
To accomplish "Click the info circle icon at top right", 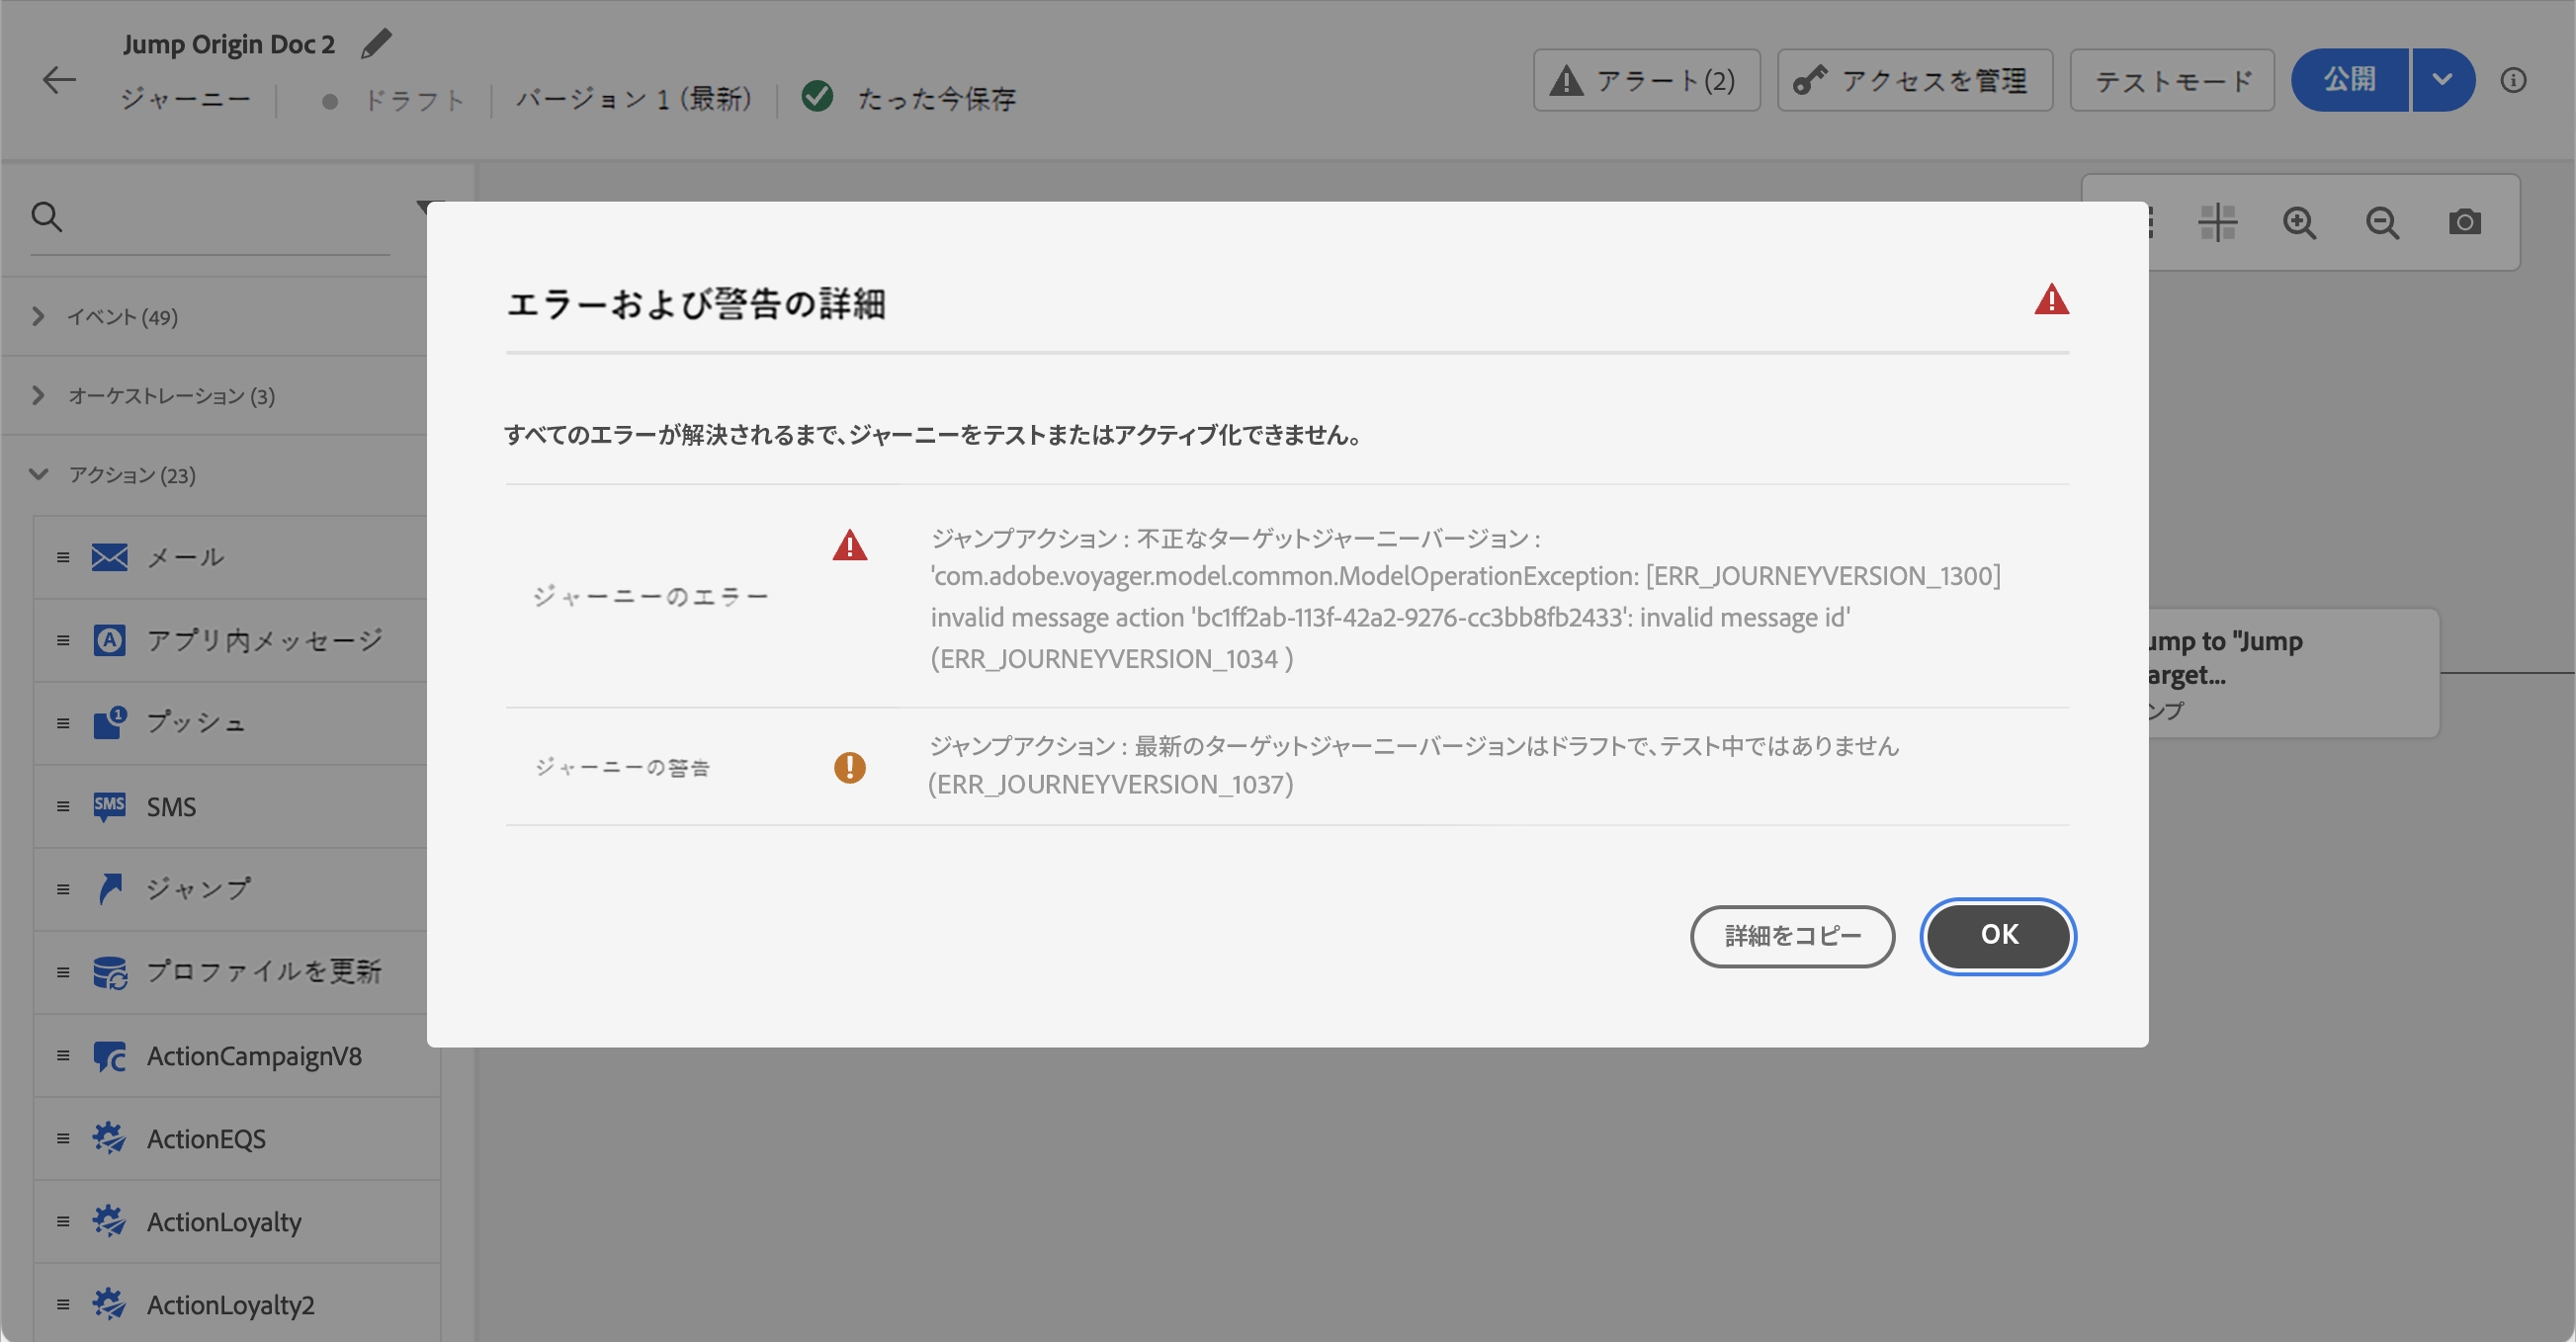I will (2513, 80).
